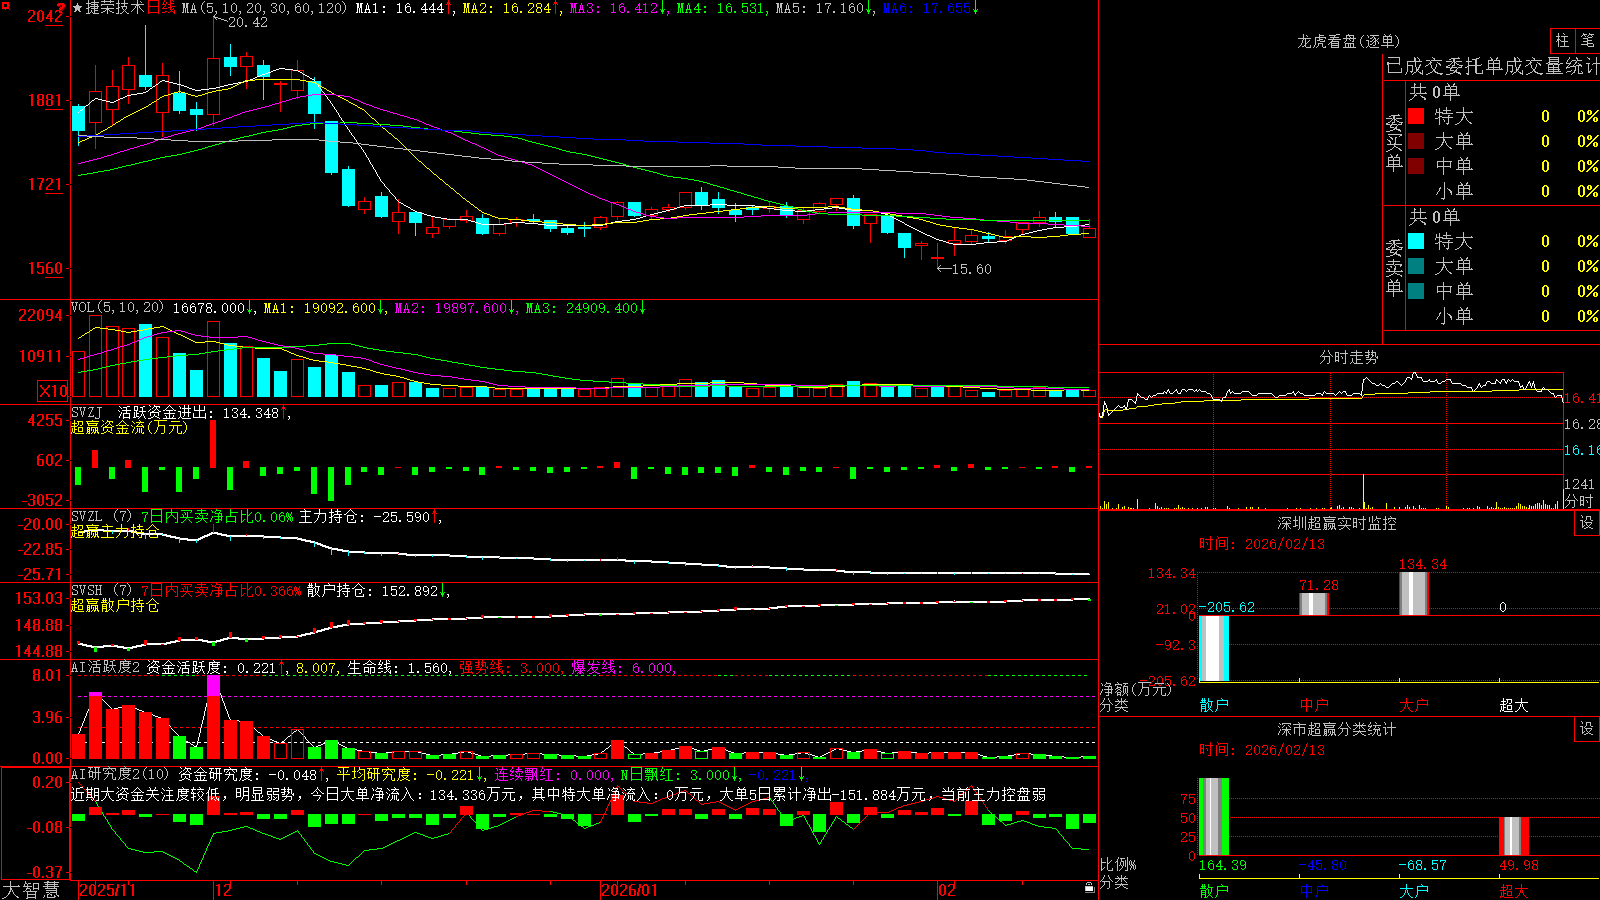Image resolution: width=1600 pixels, height=900 pixels.
Task: Click the 大智慧 logo in bottom-left corner
Action: pos(31,890)
